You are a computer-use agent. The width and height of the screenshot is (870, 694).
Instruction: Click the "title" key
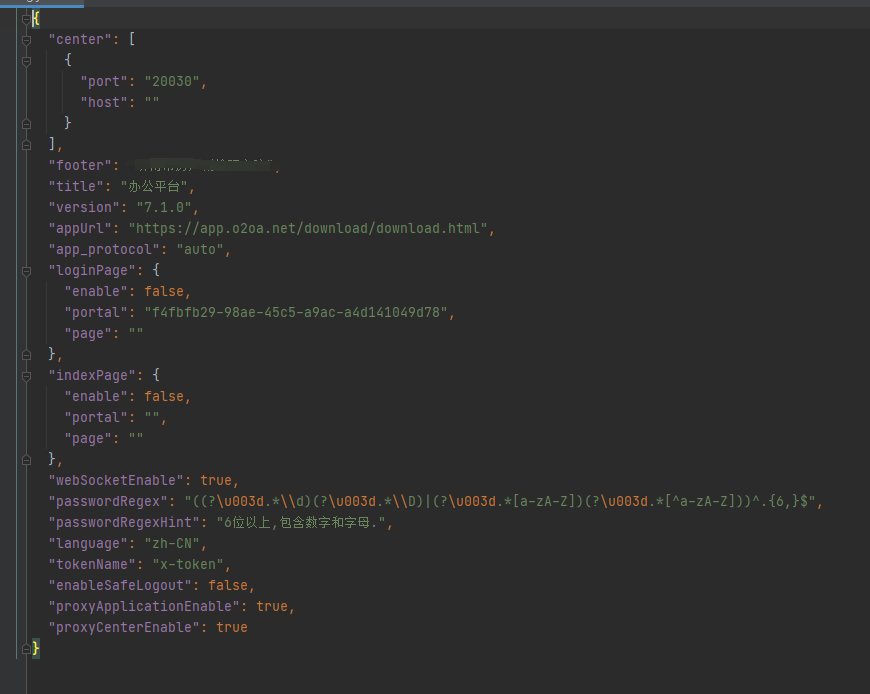click(x=76, y=186)
